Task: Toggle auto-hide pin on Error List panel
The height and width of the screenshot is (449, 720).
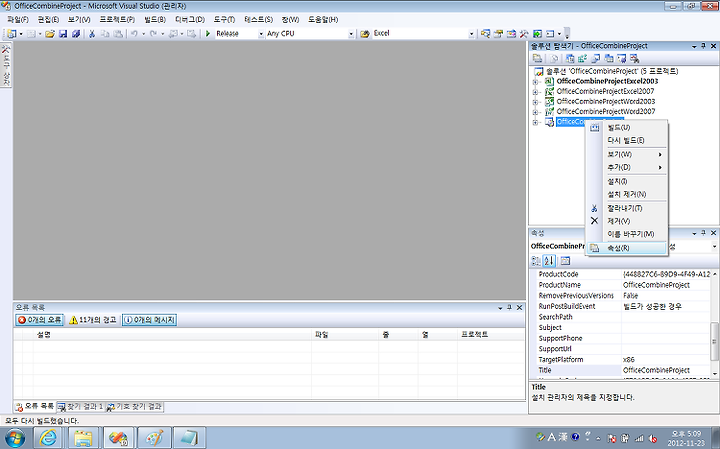Action: (509, 307)
